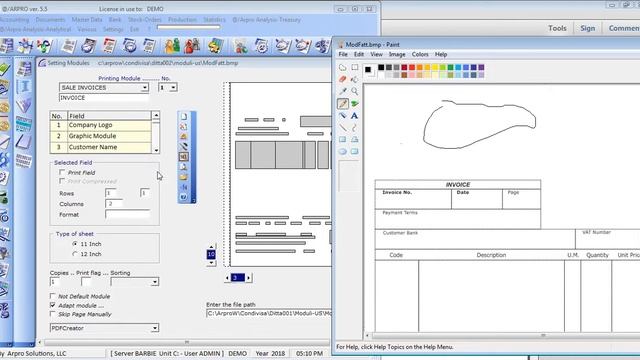
Task: Click the down arrow below value 10
Action: (x=211, y=262)
